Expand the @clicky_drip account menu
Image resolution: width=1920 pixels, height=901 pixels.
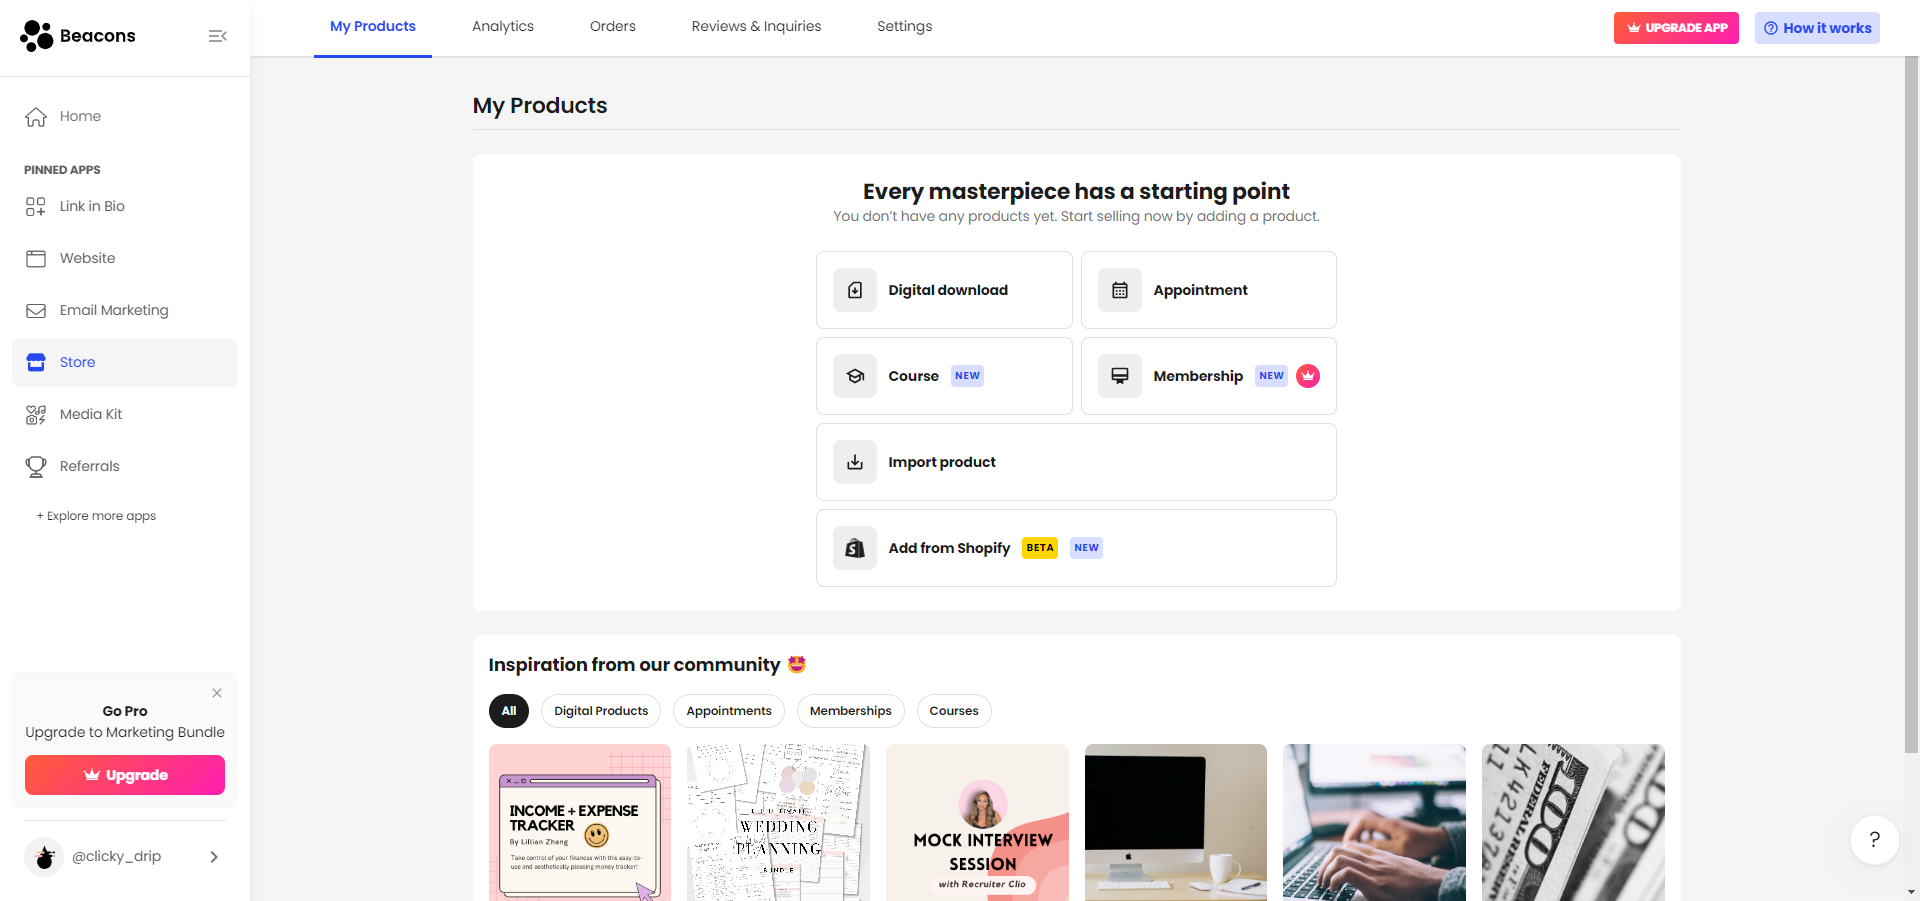click(214, 857)
